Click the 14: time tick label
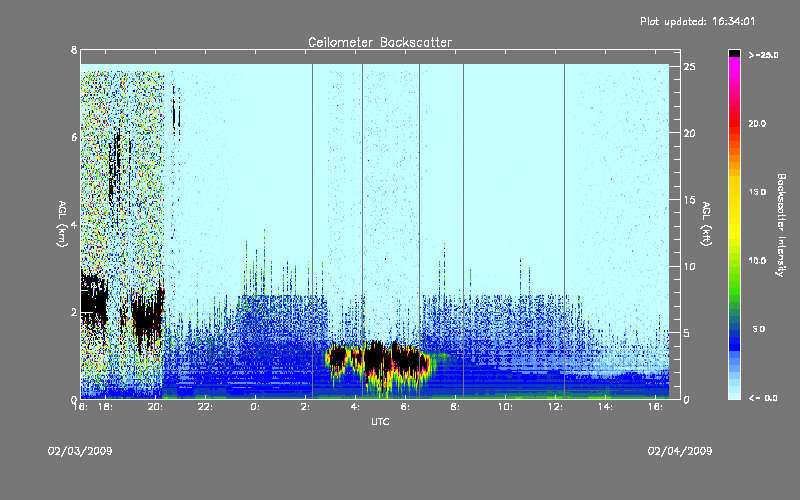The width and height of the screenshot is (800, 500). [x=605, y=407]
